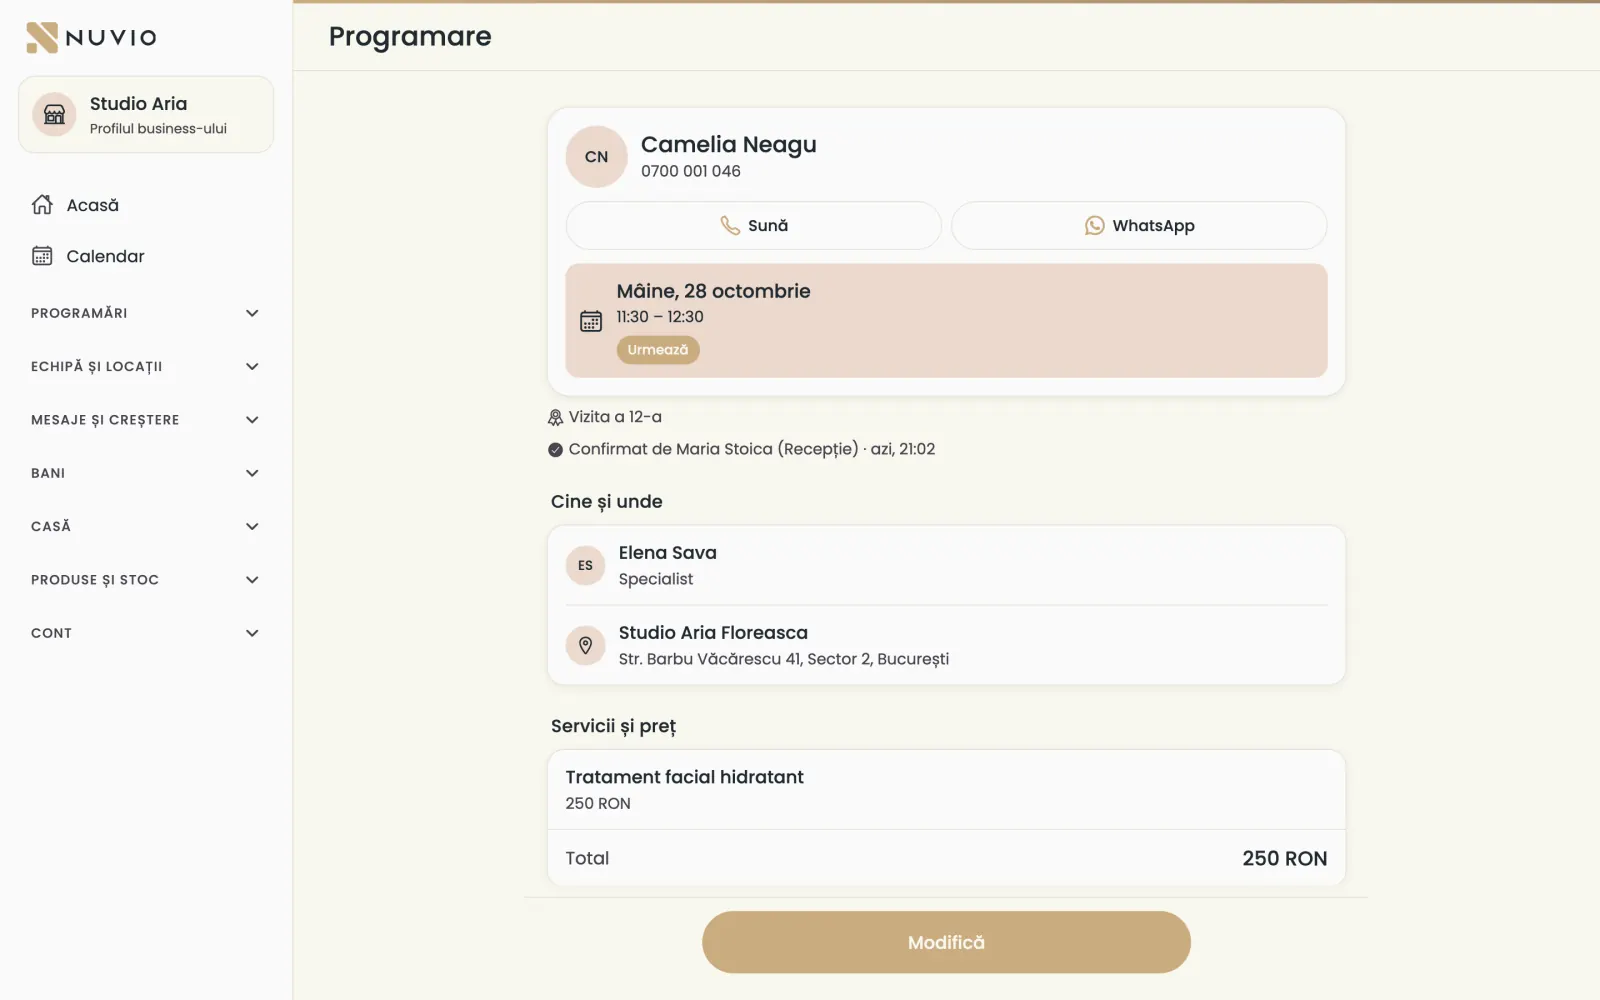Open the MESAJE ȘI CREȘTERE menu label
This screenshot has height=1000, width=1600.
105,420
